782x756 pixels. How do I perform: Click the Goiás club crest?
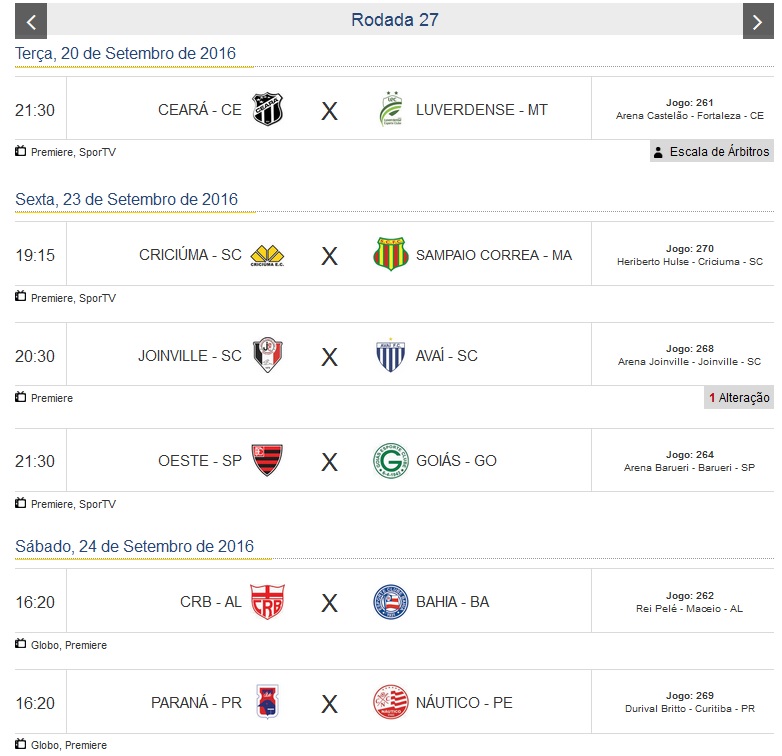click(x=390, y=460)
